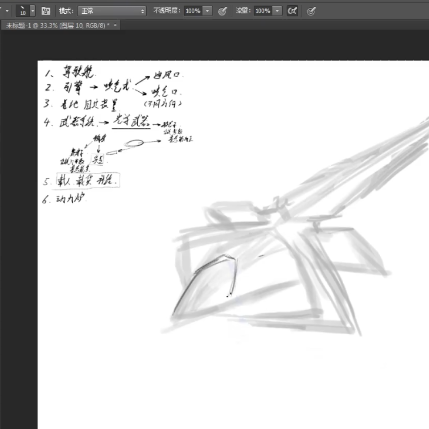Click the 不透明度 opacity value field

tap(193, 11)
